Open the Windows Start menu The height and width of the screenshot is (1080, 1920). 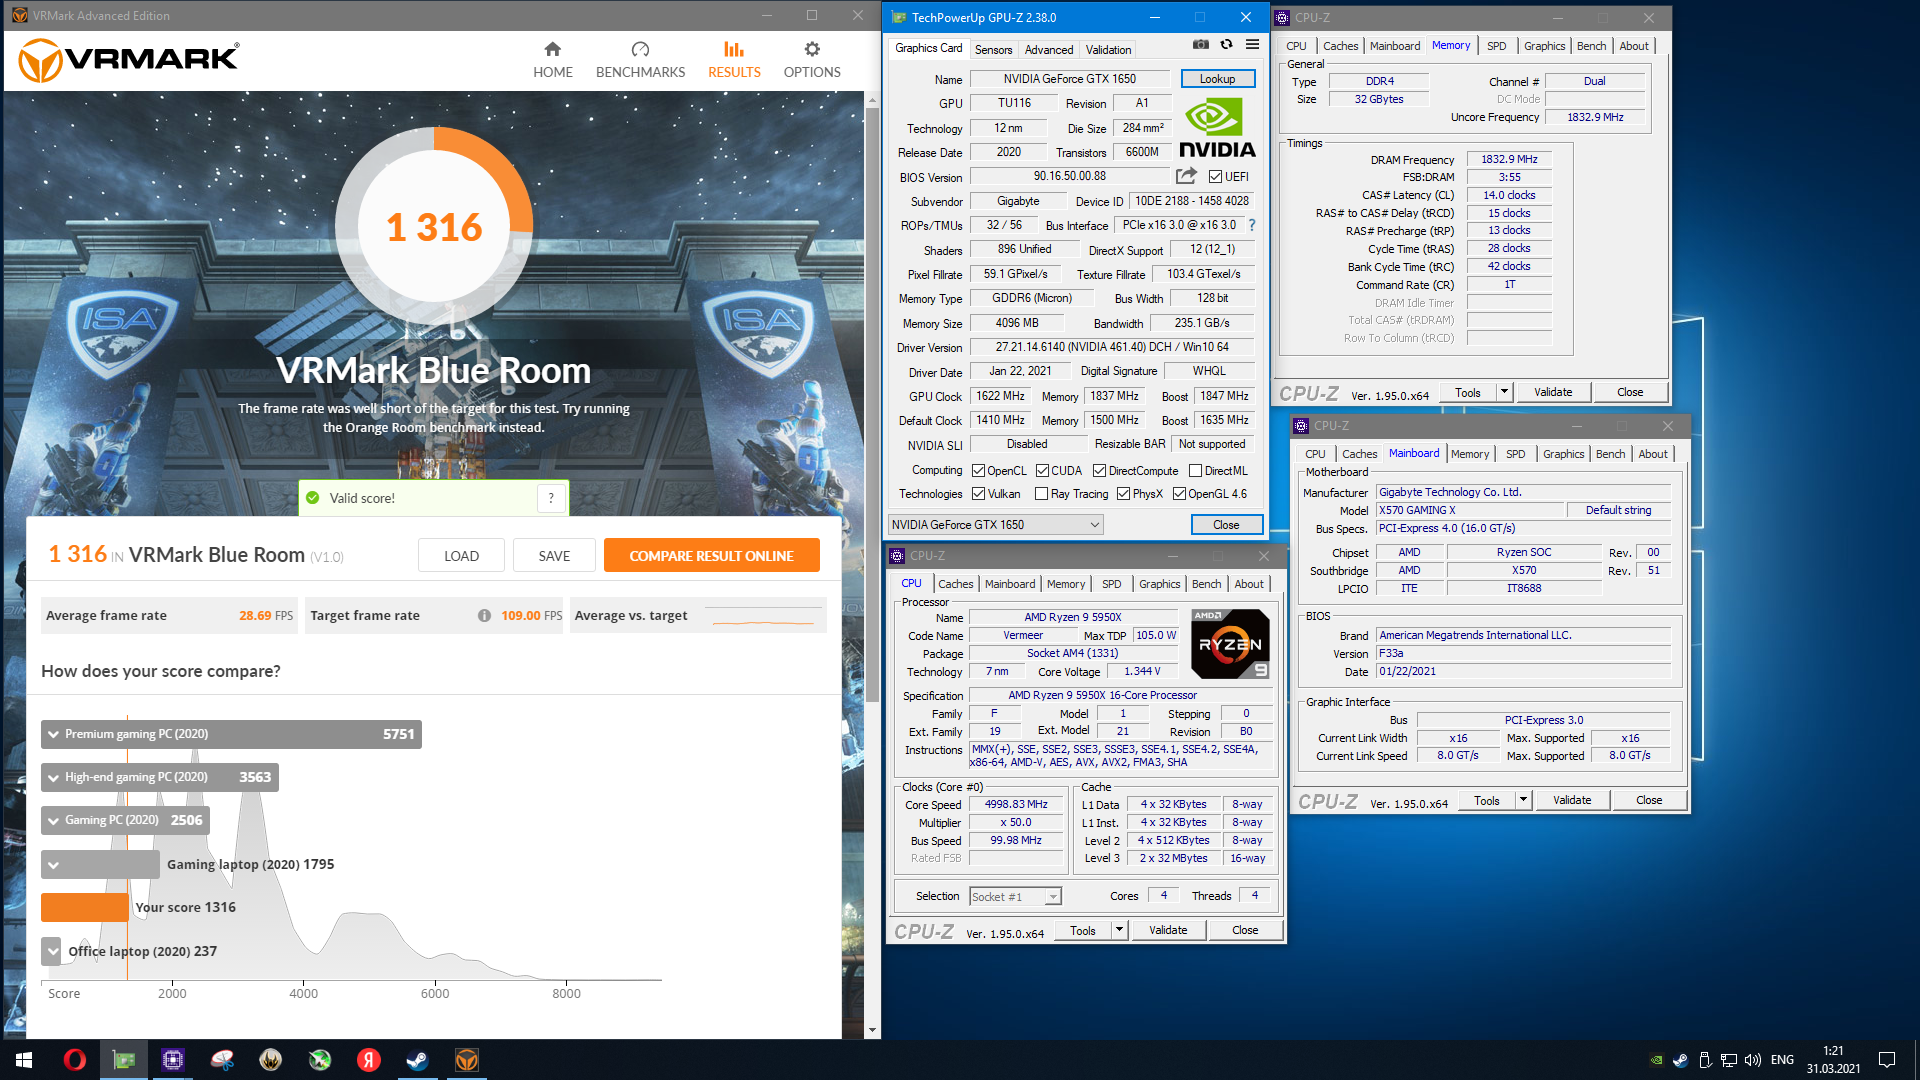click(x=24, y=1060)
